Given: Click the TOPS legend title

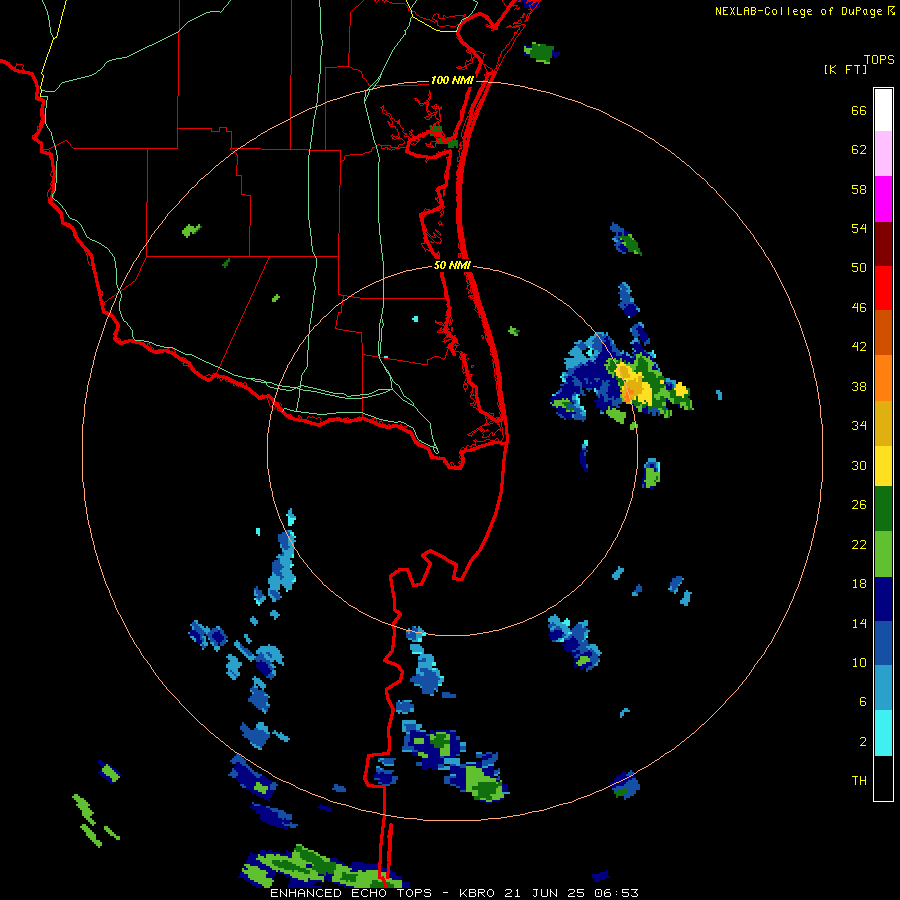Looking at the screenshot, I should click(x=879, y=60).
